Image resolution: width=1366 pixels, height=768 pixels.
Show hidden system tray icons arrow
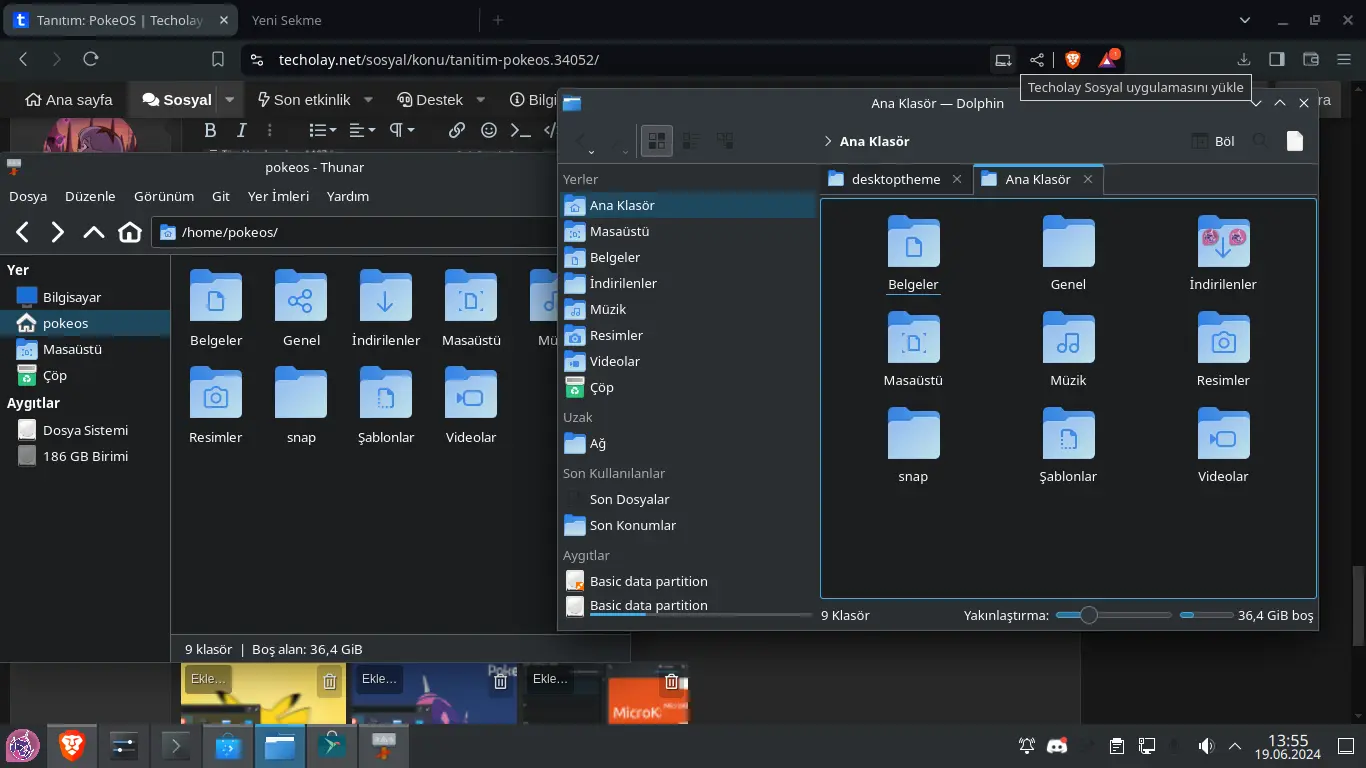1234,746
